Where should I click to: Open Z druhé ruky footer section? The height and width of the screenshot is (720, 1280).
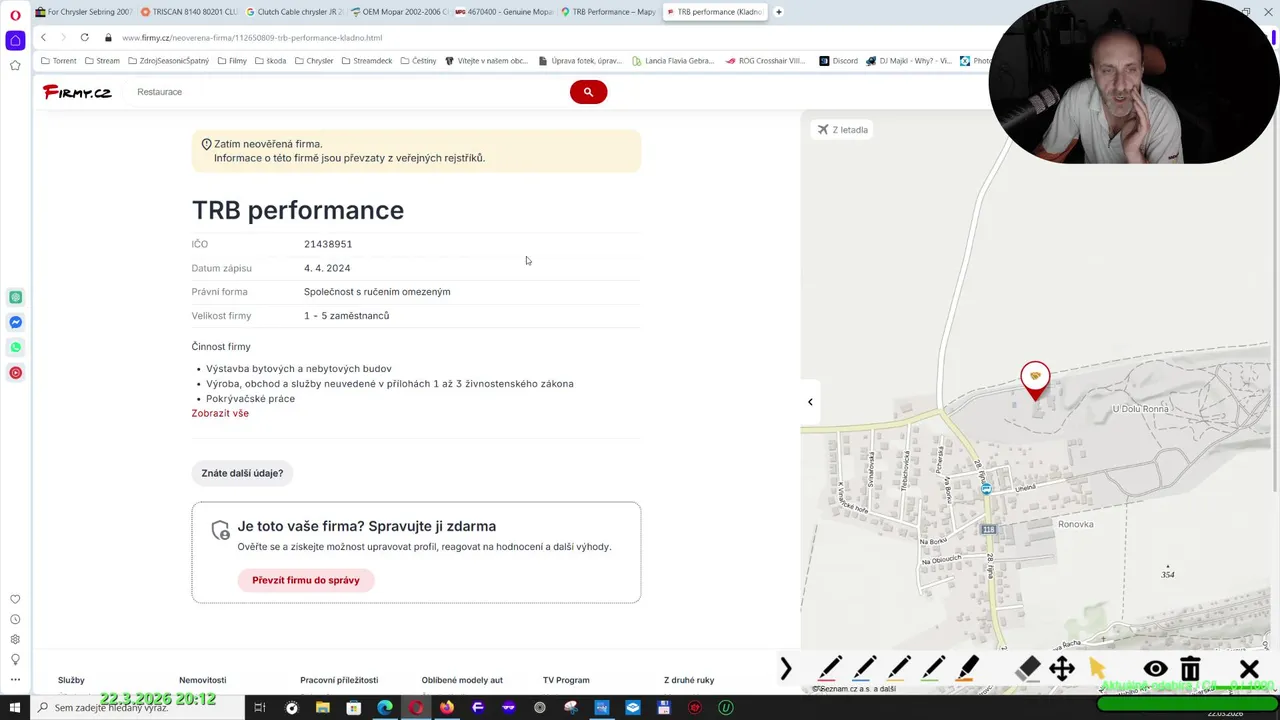click(x=689, y=680)
